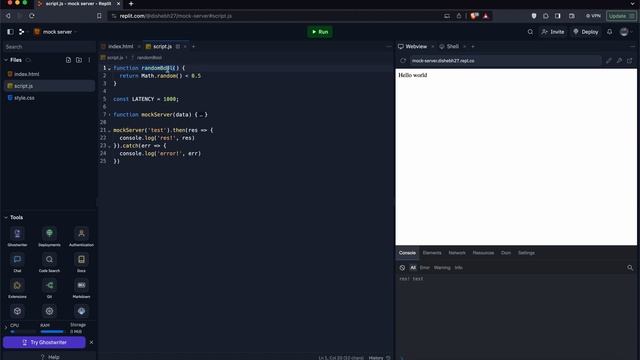
Task: Dismiss the Try Ghostwriter banner
Action: click(91, 342)
